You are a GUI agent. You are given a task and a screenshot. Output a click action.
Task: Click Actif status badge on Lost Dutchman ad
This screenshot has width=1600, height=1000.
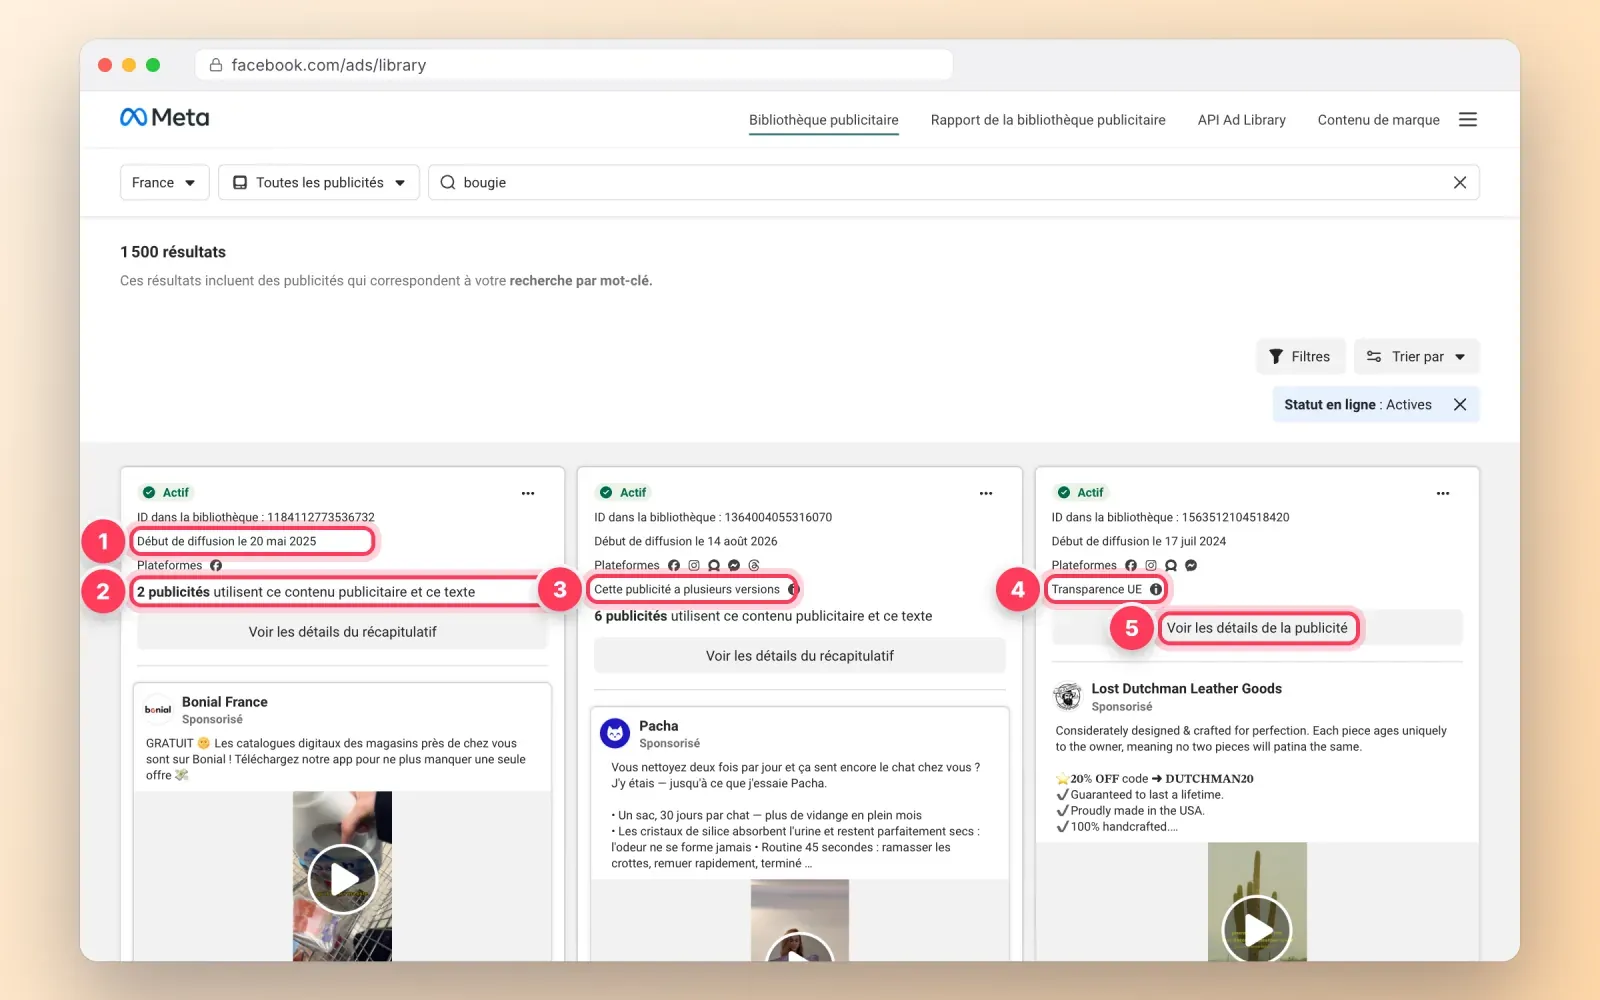click(x=1080, y=492)
